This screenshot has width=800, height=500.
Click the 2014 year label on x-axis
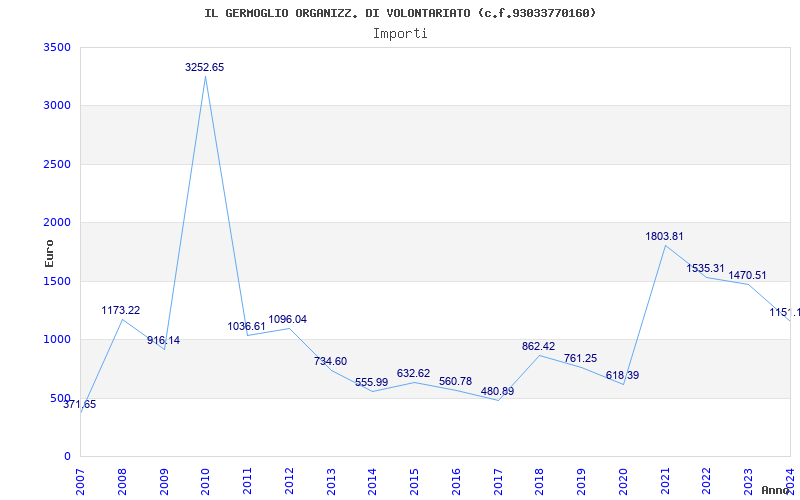click(373, 482)
